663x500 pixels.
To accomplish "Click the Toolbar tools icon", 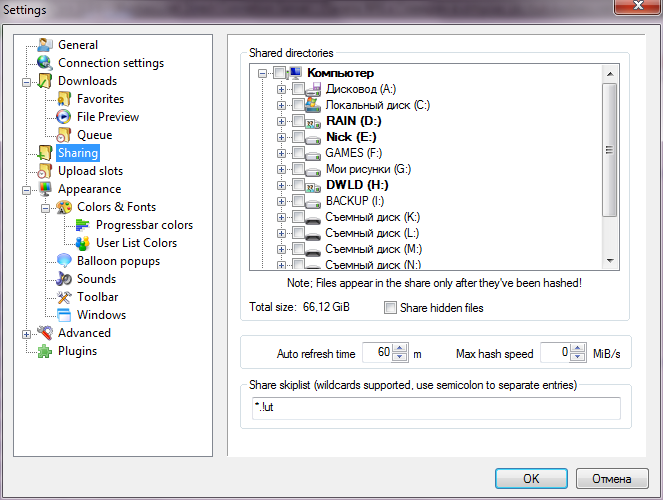I will click(x=64, y=297).
